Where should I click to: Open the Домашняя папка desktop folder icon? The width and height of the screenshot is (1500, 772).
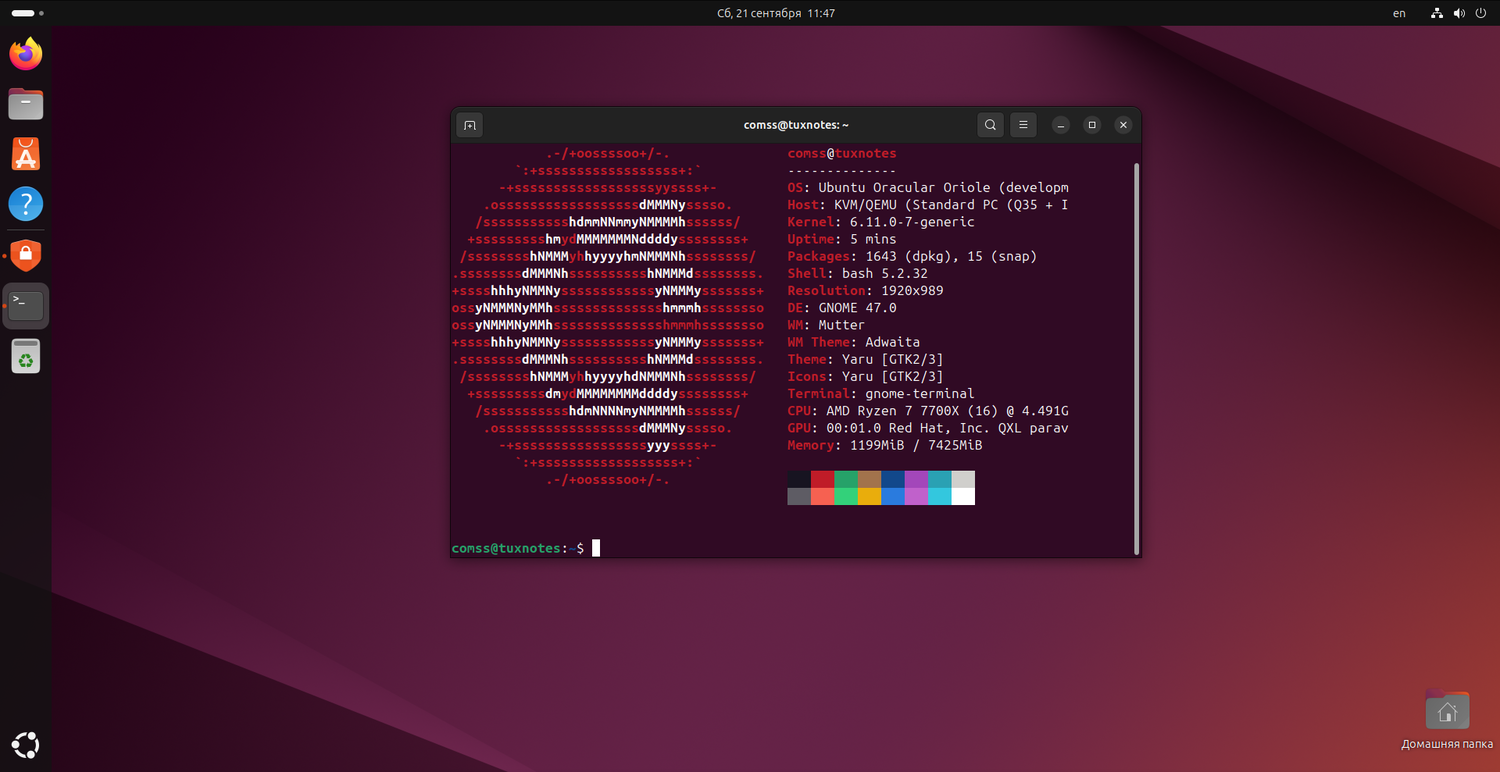(x=1447, y=719)
